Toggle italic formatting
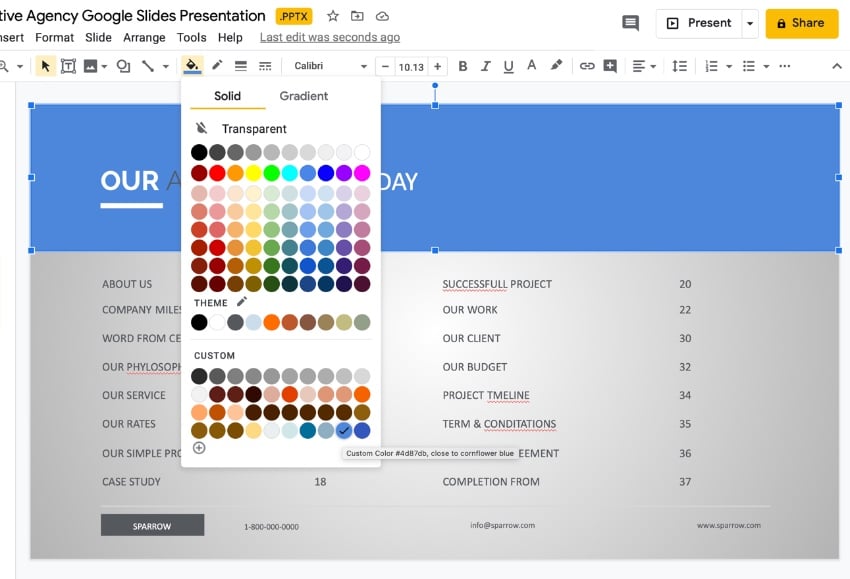850x579 pixels. click(x=486, y=66)
